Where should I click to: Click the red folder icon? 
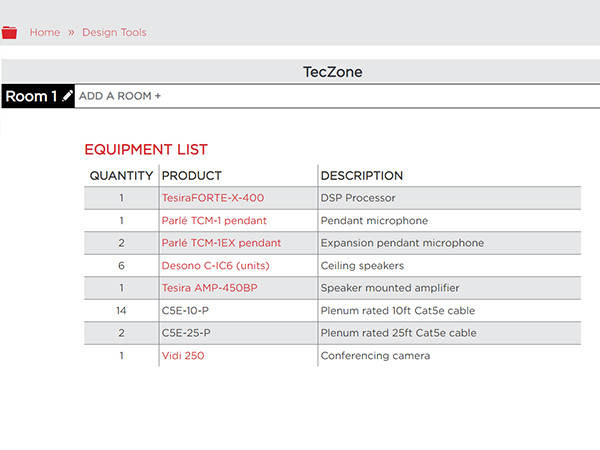click(x=9, y=33)
